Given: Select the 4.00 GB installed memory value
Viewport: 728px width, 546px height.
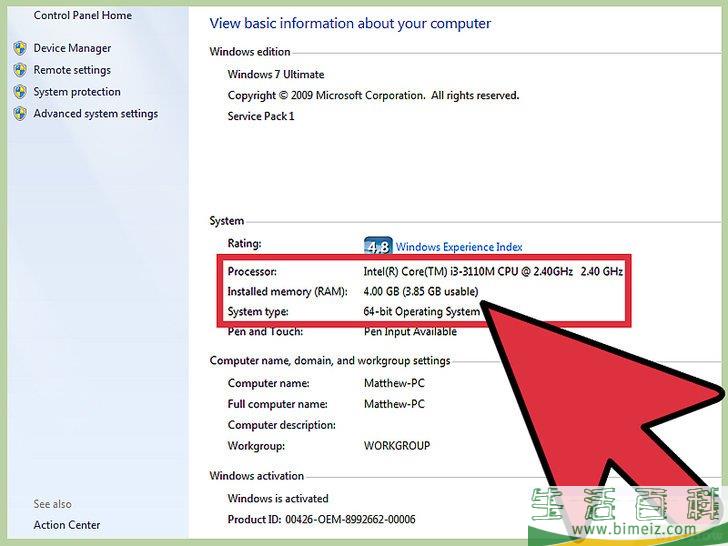Looking at the screenshot, I should 421,292.
